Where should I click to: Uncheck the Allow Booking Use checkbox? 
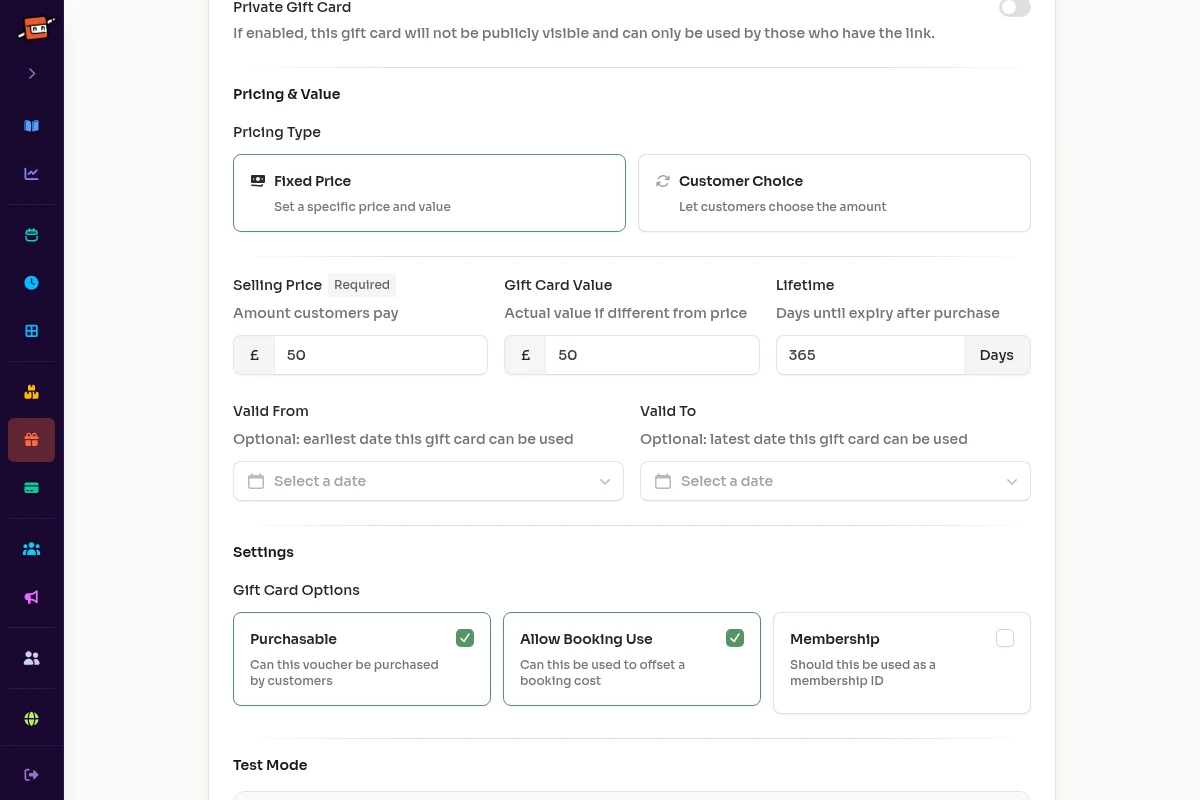click(735, 638)
